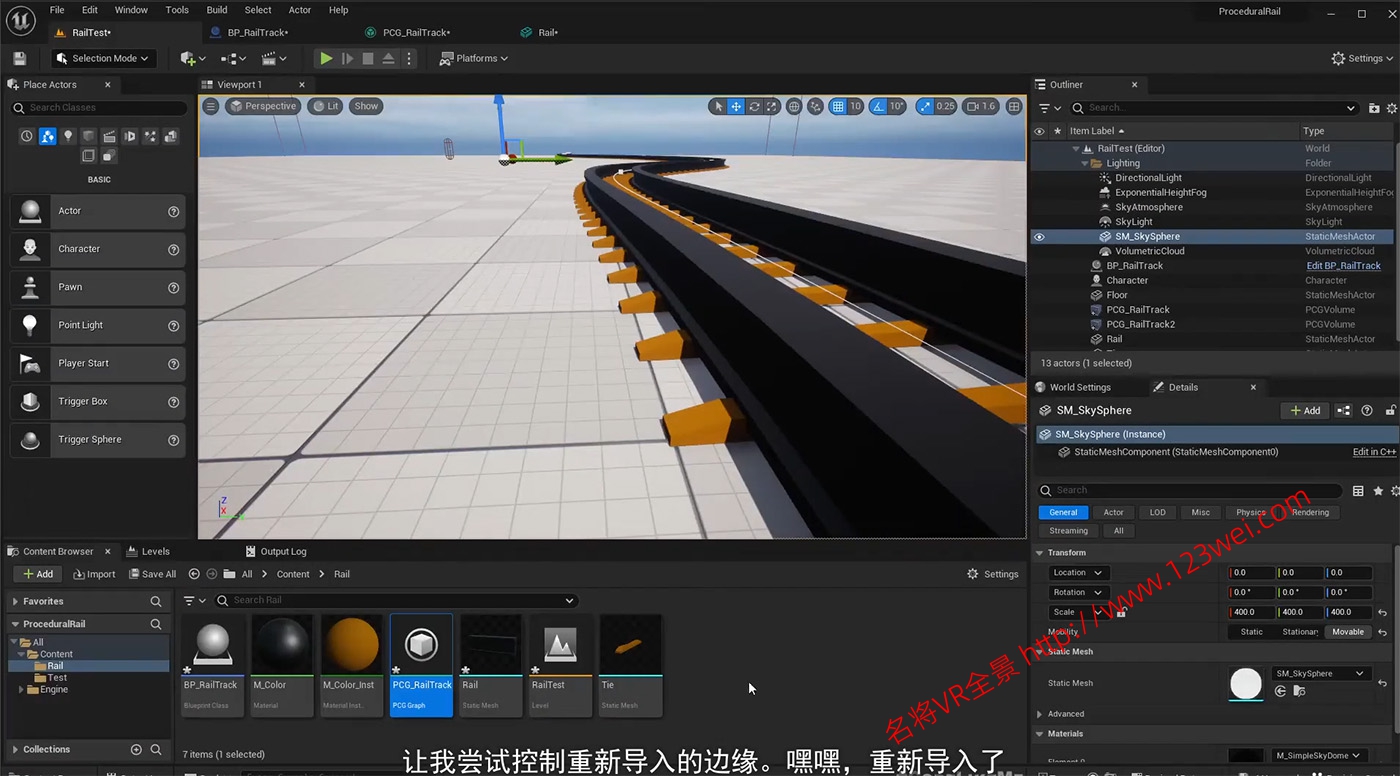Click the Lights category icon in Place Actors
Image resolution: width=1400 pixels, height=776 pixels.
(68, 136)
